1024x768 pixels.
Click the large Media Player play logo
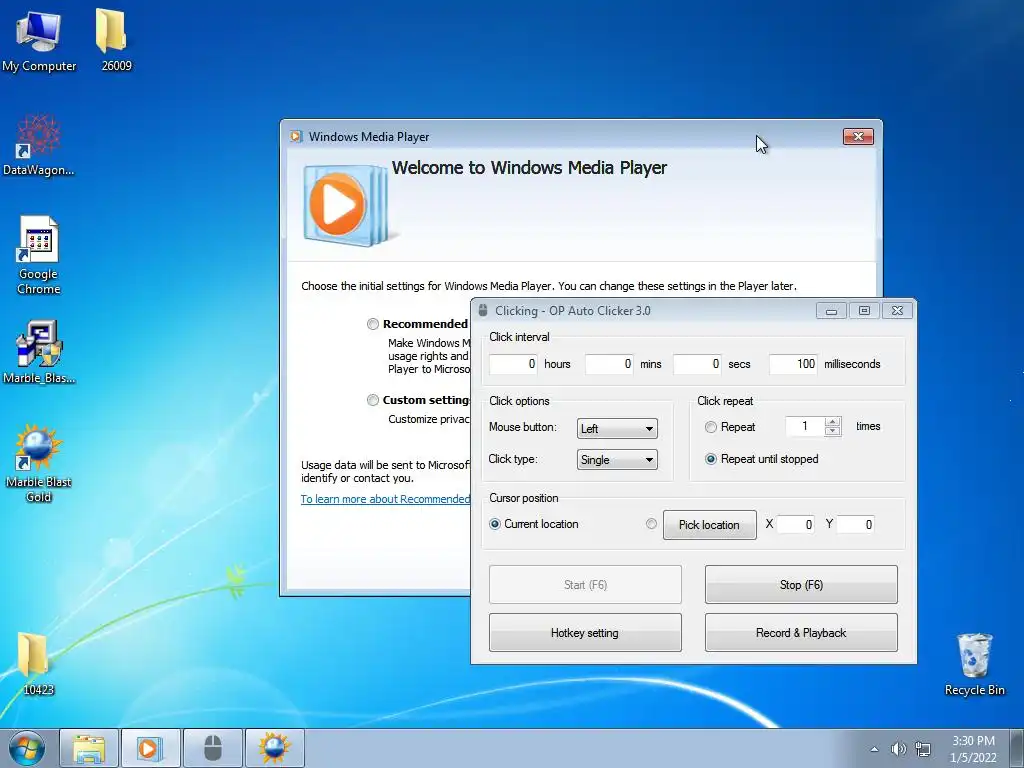point(345,205)
